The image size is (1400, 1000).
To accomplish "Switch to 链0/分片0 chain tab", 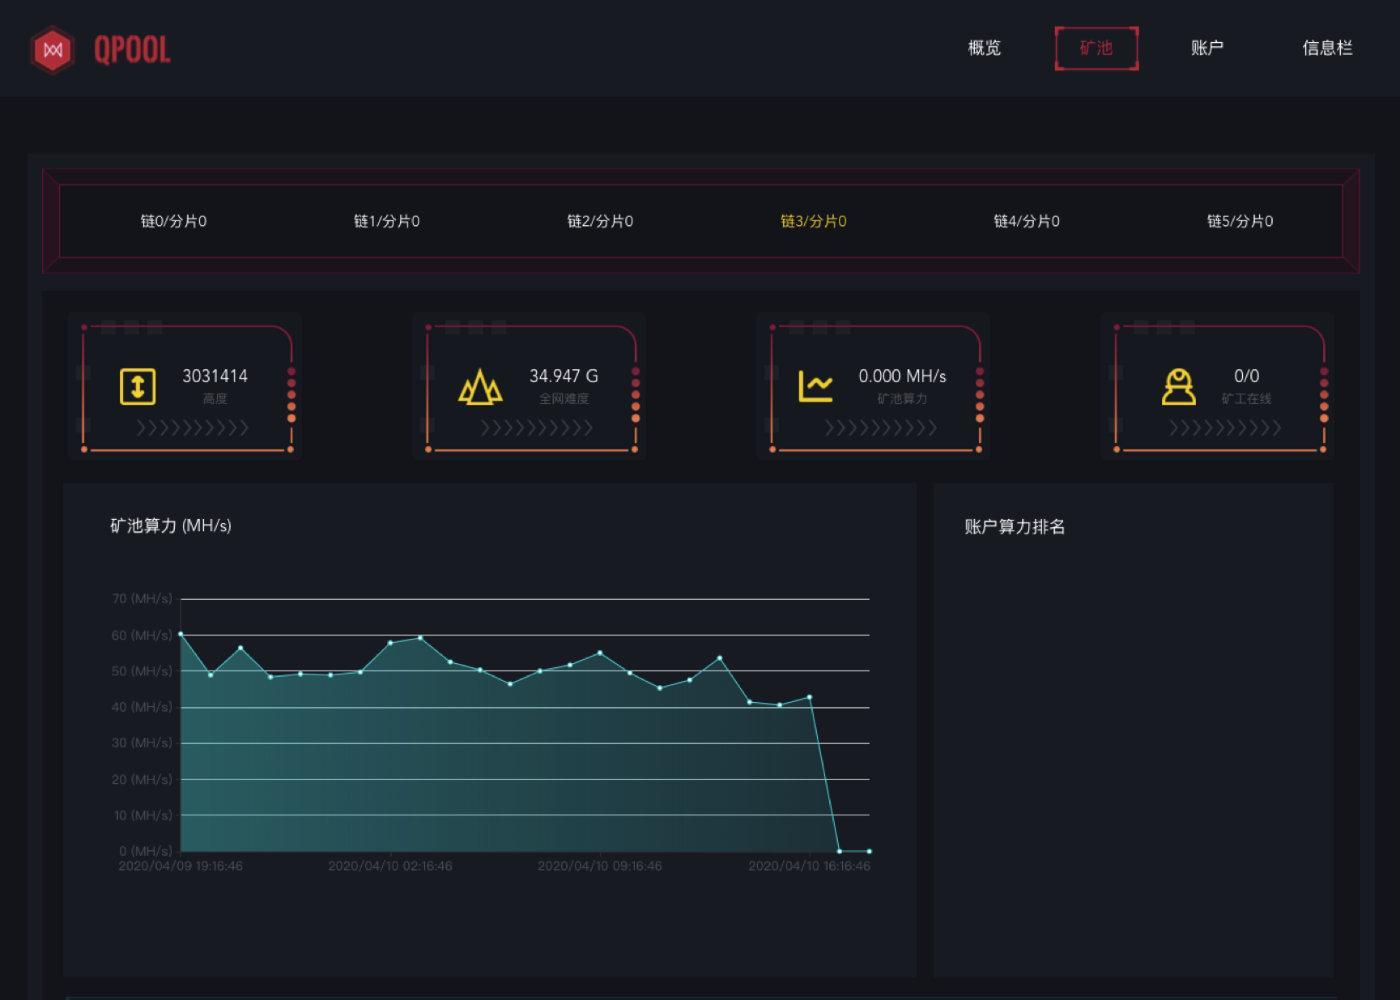I will [174, 221].
